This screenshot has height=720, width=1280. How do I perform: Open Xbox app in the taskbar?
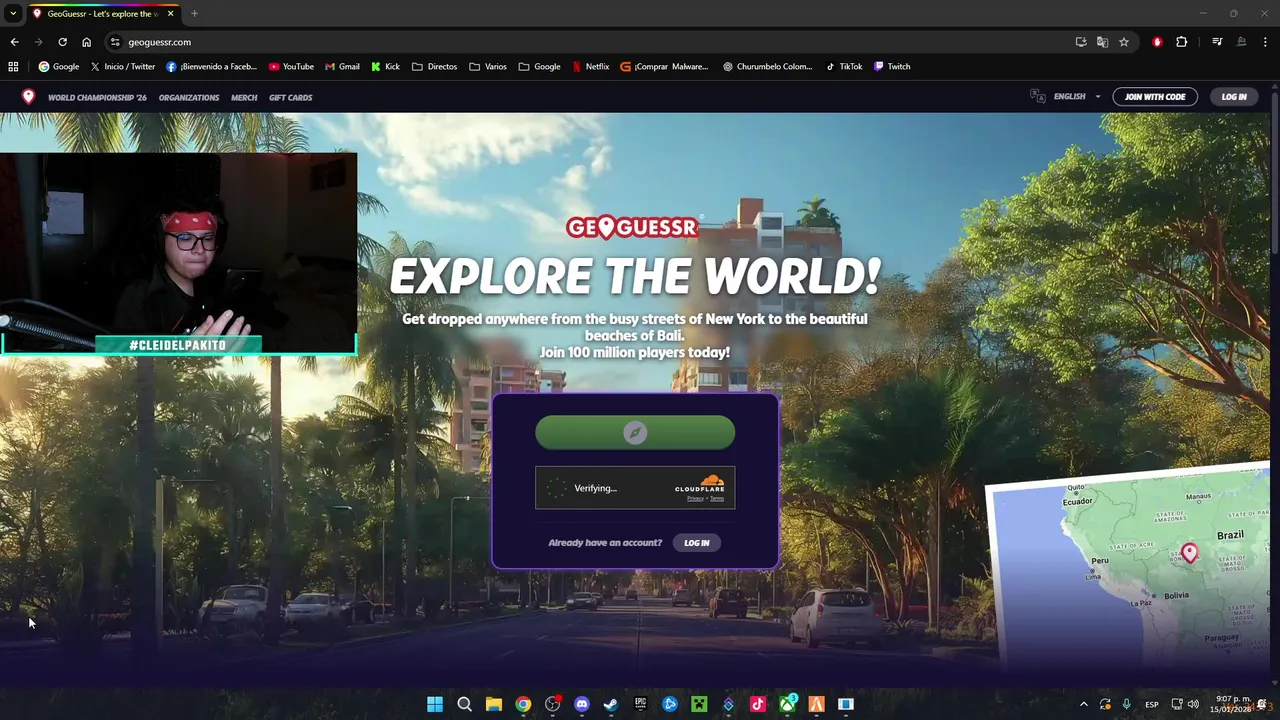tap(787, 704)
